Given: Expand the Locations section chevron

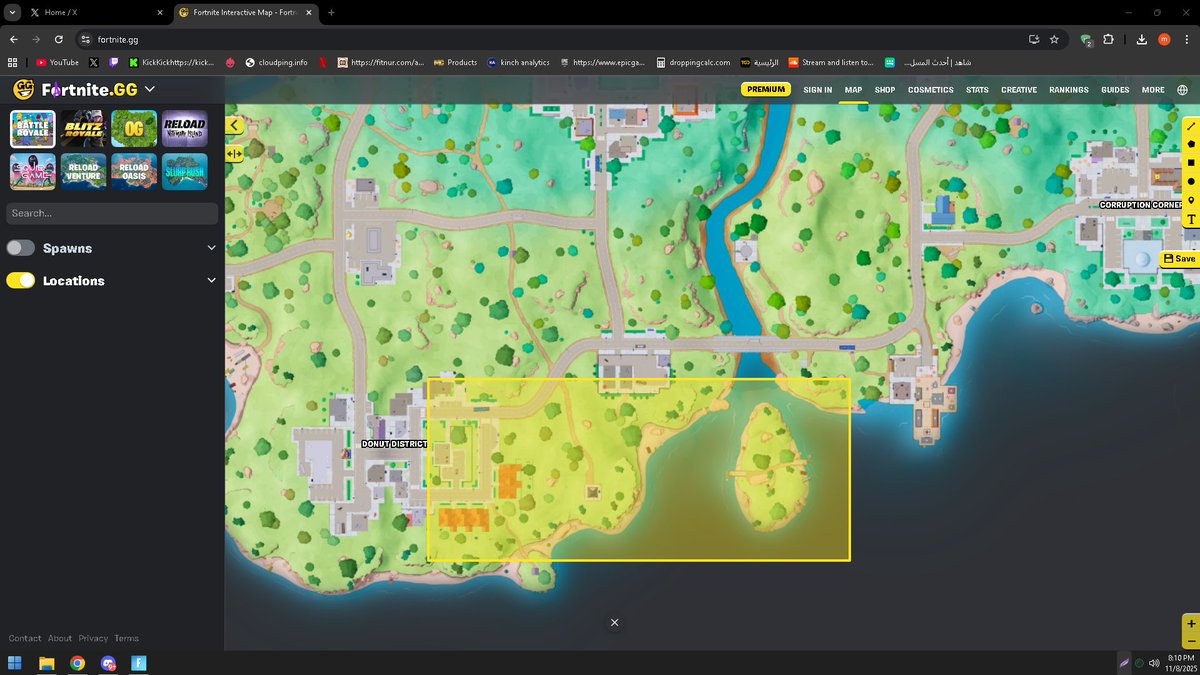Looking at the screenshot, I should [211, 281].
